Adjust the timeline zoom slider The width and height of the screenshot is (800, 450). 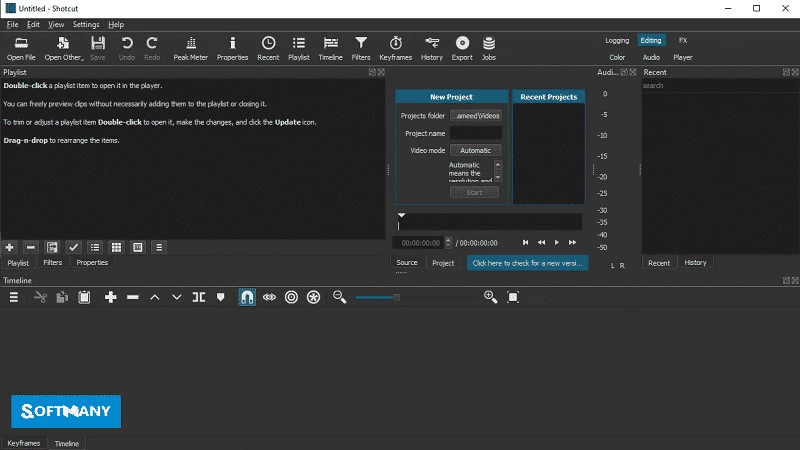point(397,297)
